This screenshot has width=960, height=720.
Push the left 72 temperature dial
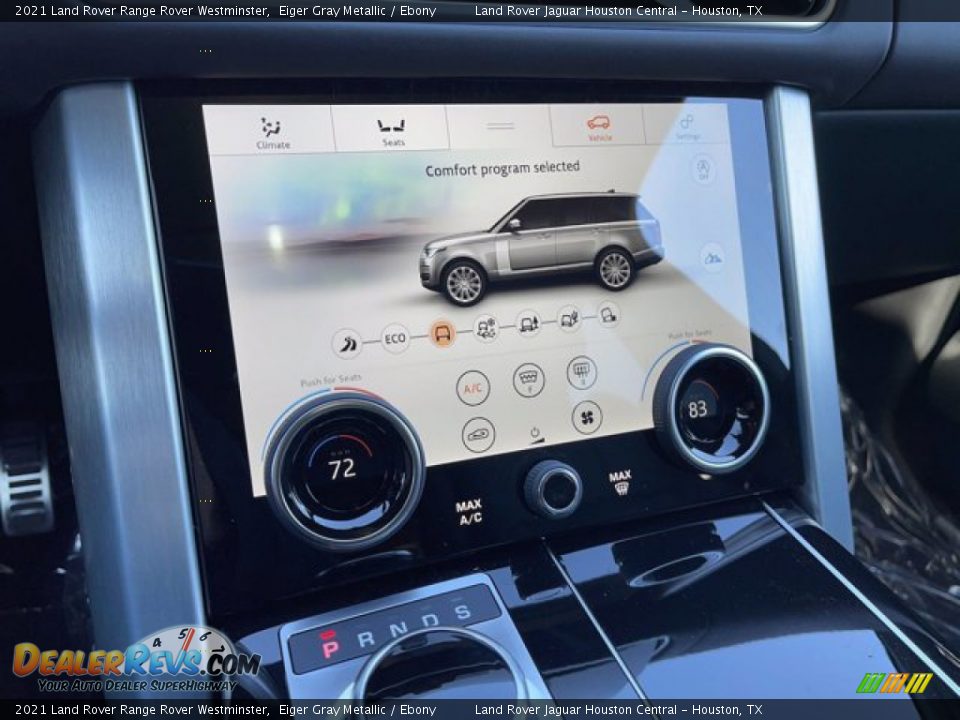pos(344,471)
